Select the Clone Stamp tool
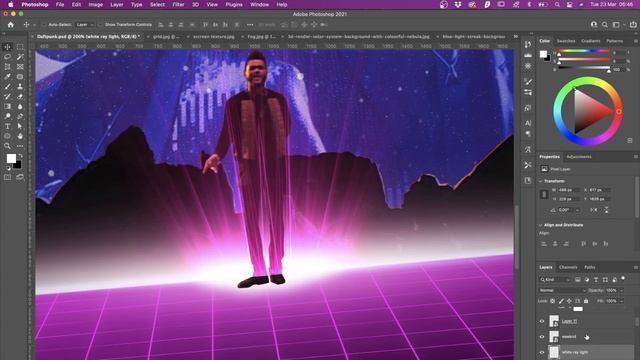The image size is (640, 360). [20, 87]
